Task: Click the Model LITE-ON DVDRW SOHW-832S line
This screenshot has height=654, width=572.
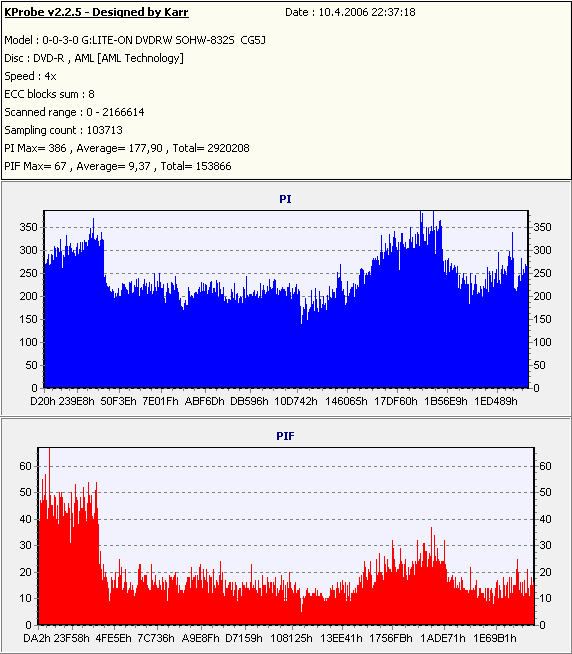Action: 135,40
